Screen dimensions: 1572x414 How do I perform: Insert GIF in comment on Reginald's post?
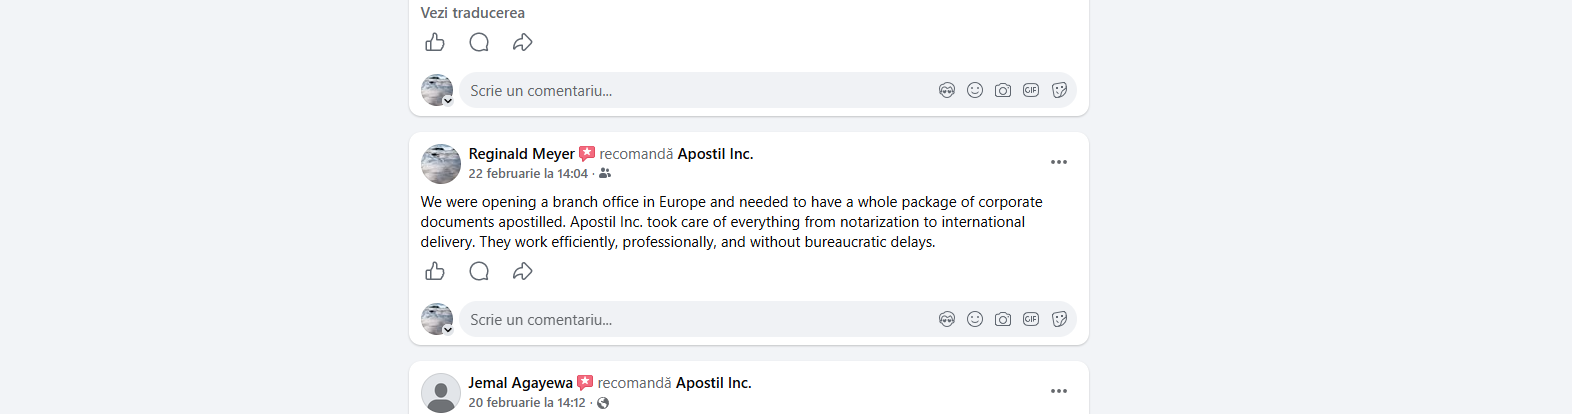pos(1031,319)
